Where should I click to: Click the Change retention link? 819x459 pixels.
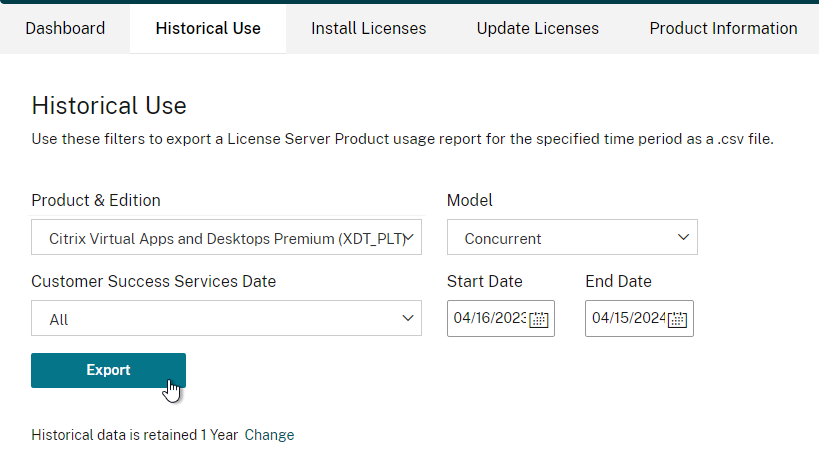(x=269, y=435)
